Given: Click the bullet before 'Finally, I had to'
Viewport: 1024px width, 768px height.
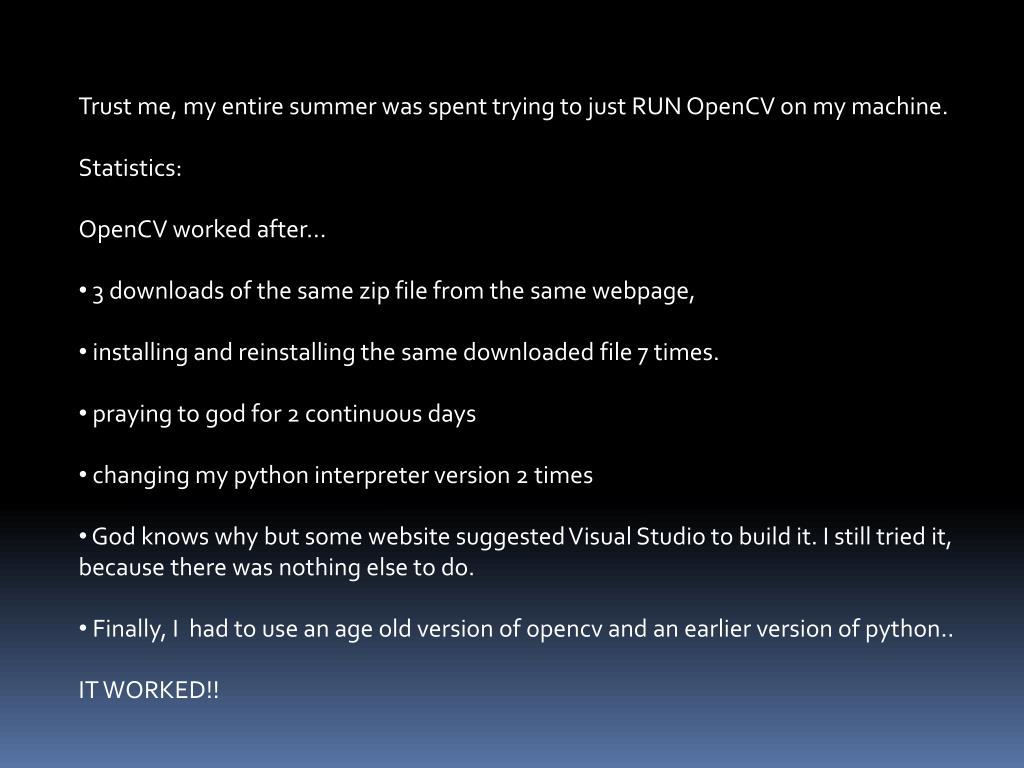Looking at the screenshot, I should point(83,628).
